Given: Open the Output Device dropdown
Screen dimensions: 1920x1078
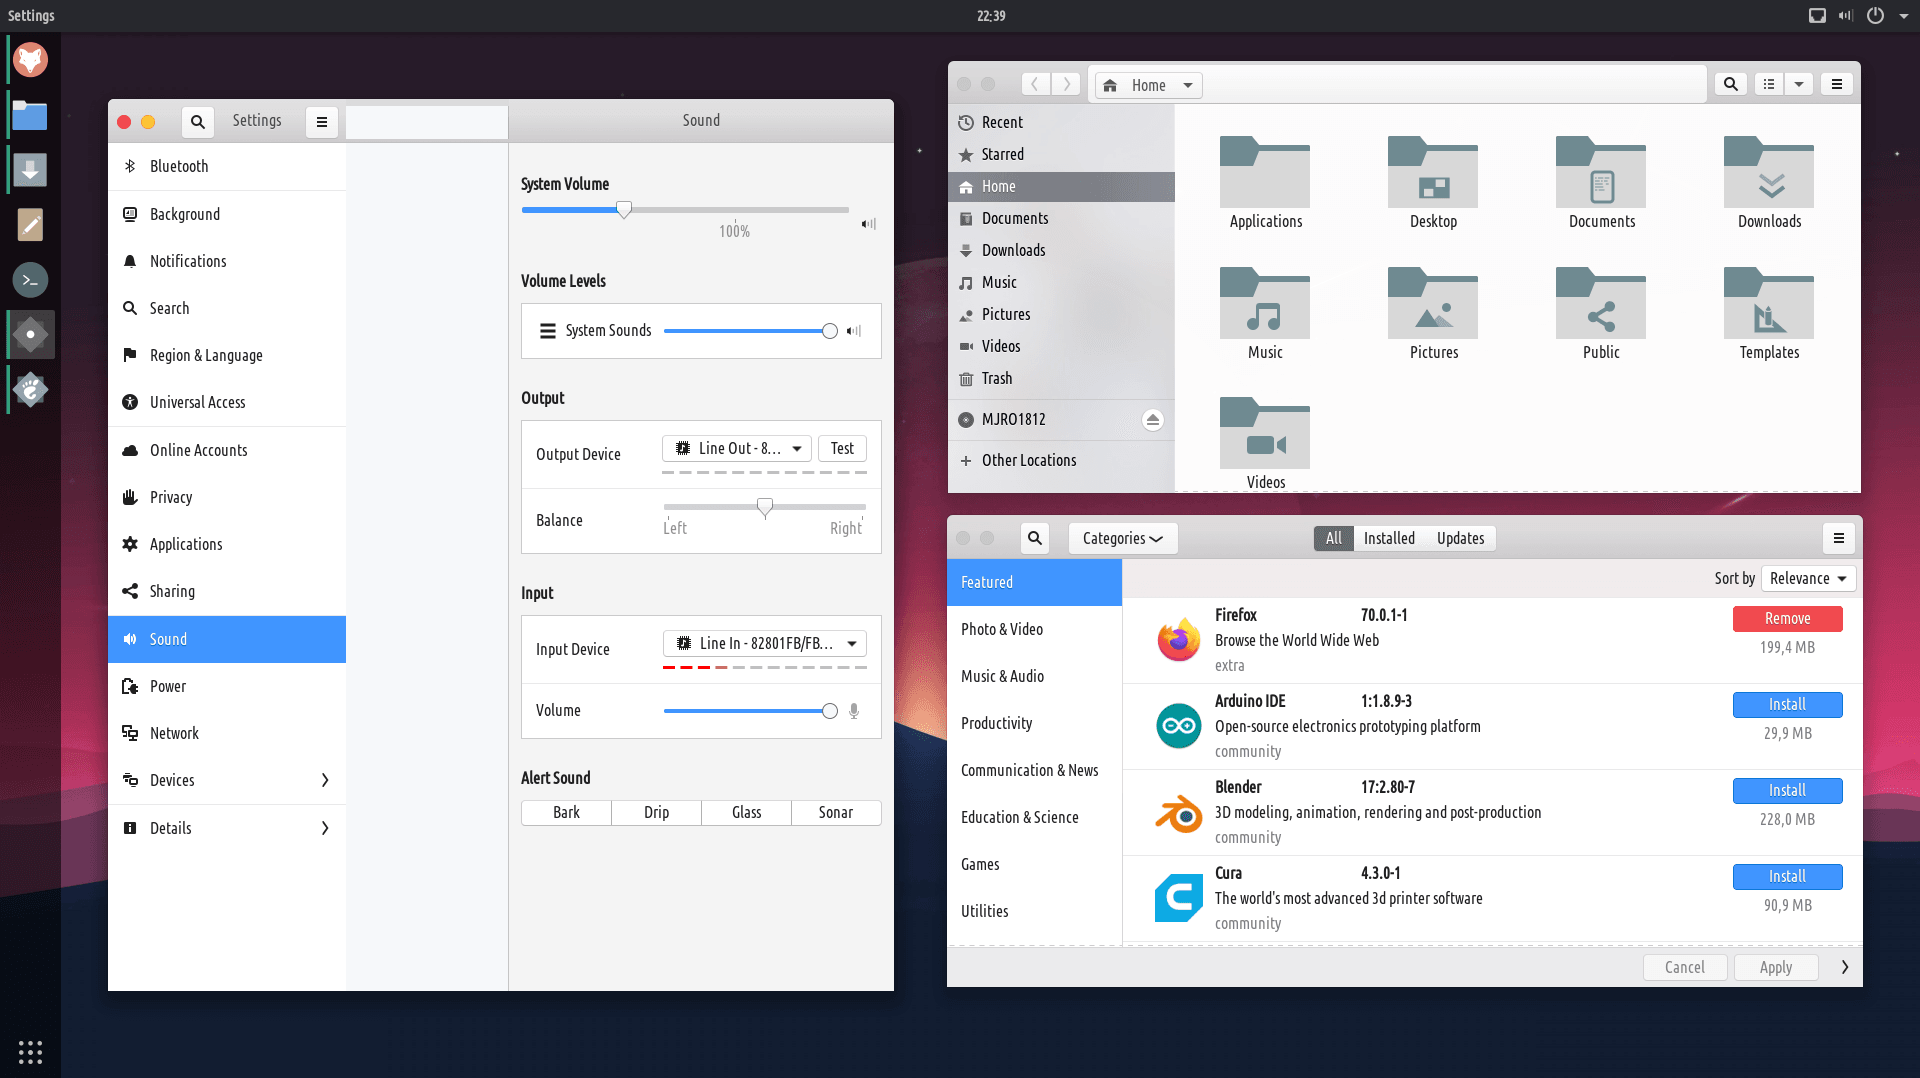Looking at the screenshot, I should [x=738, y=448].
